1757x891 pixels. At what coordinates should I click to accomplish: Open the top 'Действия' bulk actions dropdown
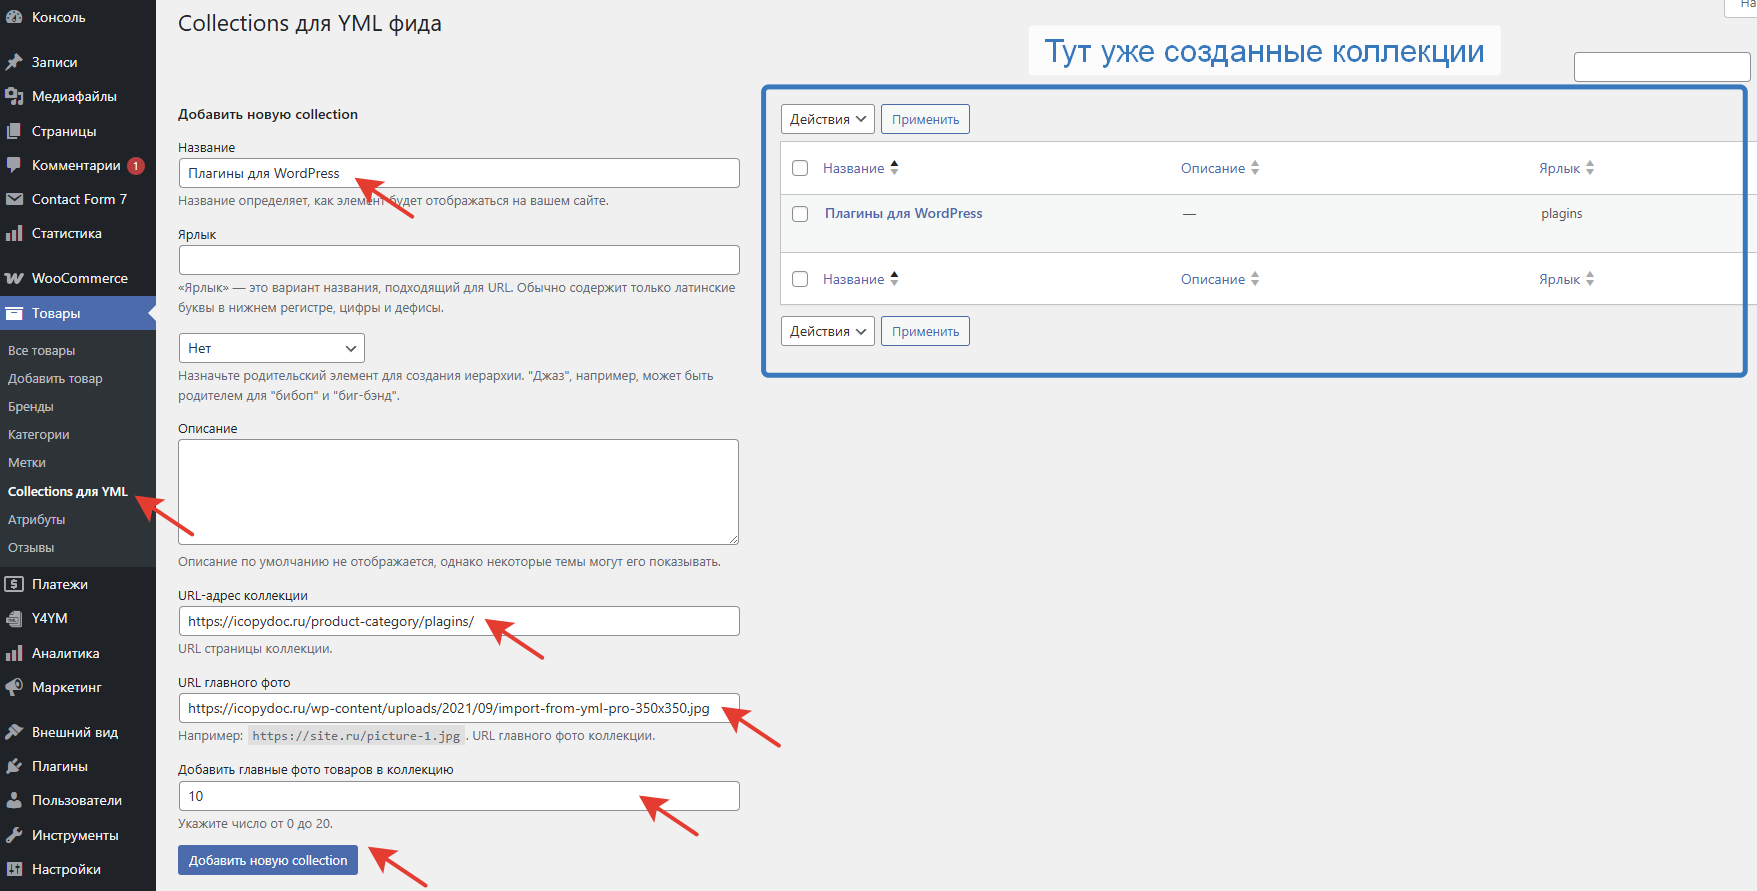tap(827, 119)
